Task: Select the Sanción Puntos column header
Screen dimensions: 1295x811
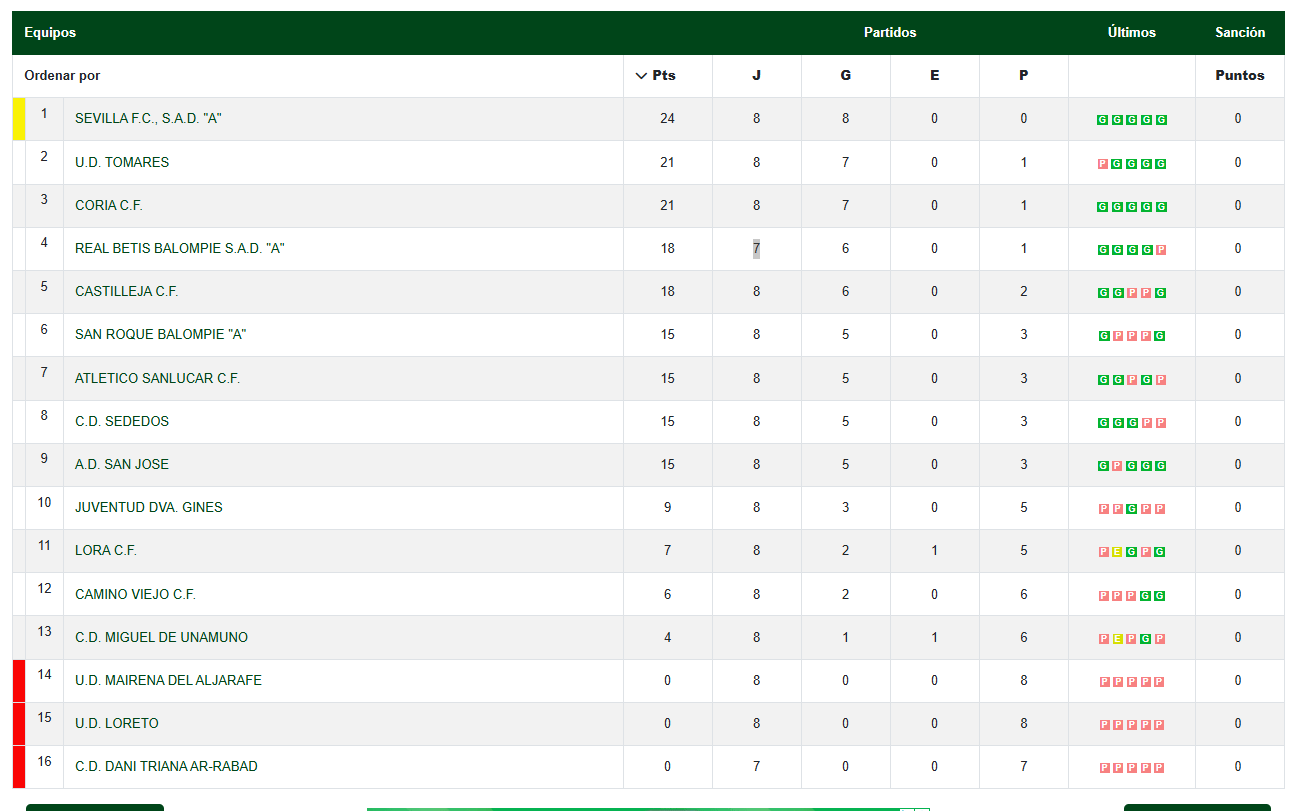Action: point(1240,75)
